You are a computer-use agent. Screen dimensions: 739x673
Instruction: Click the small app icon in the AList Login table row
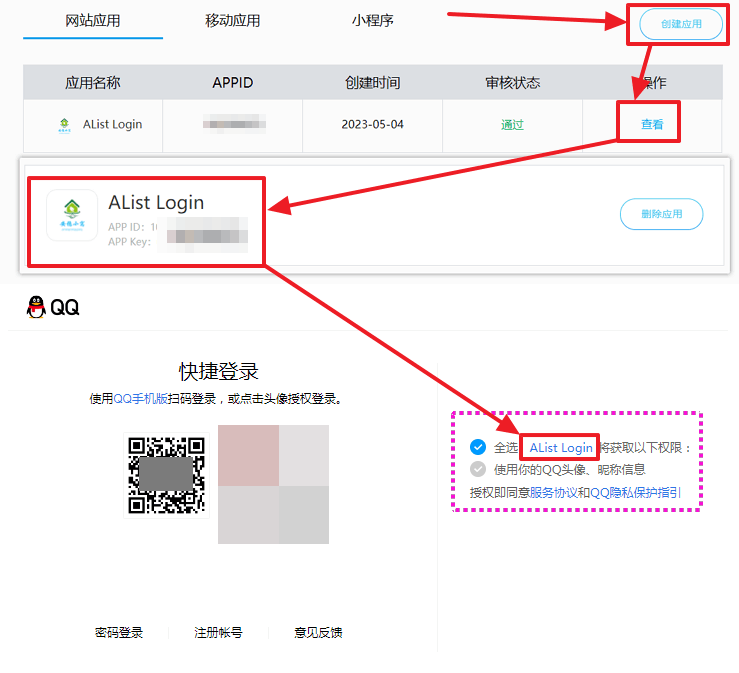coord(65,125)
